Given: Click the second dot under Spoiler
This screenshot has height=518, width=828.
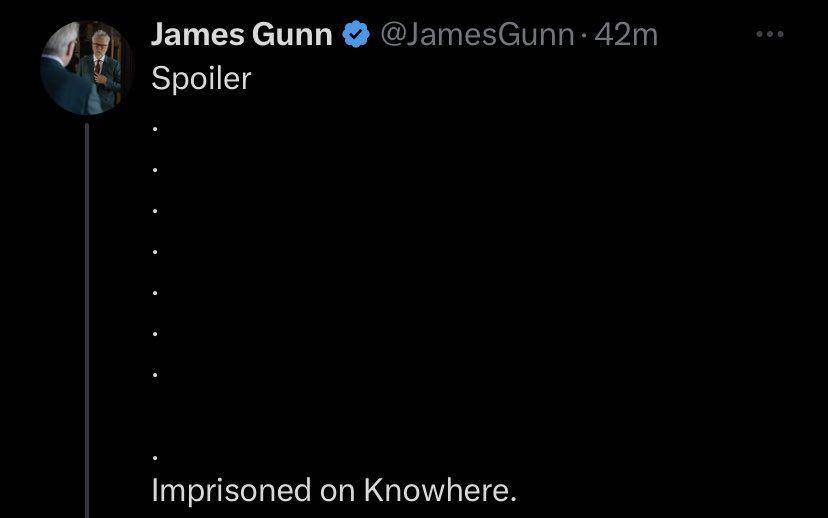Looking at the screenshot, I should [x=155, y=170].
